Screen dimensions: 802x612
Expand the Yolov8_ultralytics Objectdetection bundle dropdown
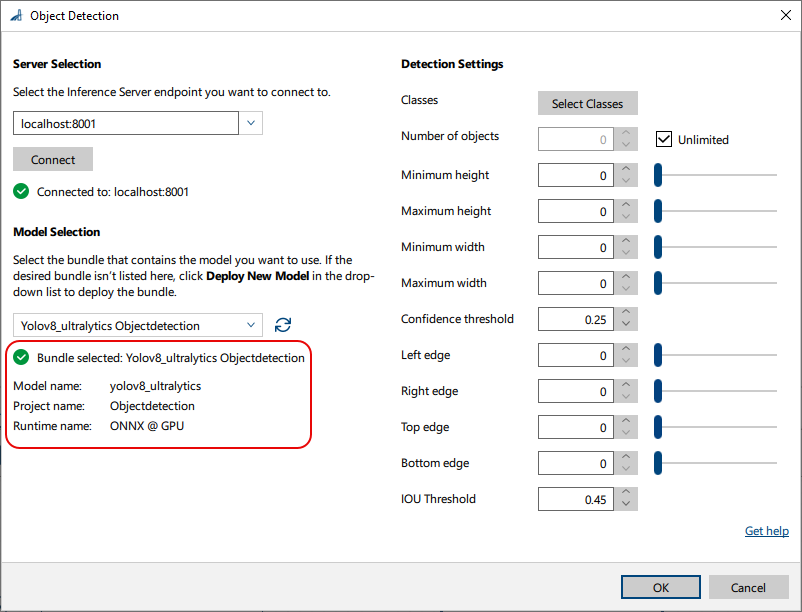tap(251, 325)
